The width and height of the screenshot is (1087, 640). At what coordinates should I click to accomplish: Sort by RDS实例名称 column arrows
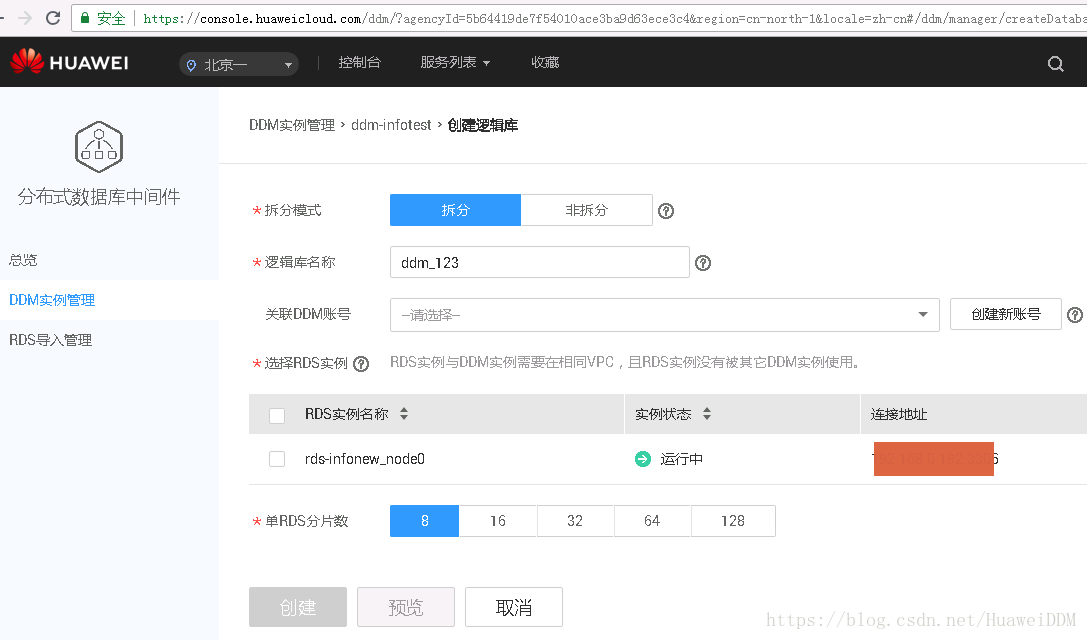click(x=403, y=414)
